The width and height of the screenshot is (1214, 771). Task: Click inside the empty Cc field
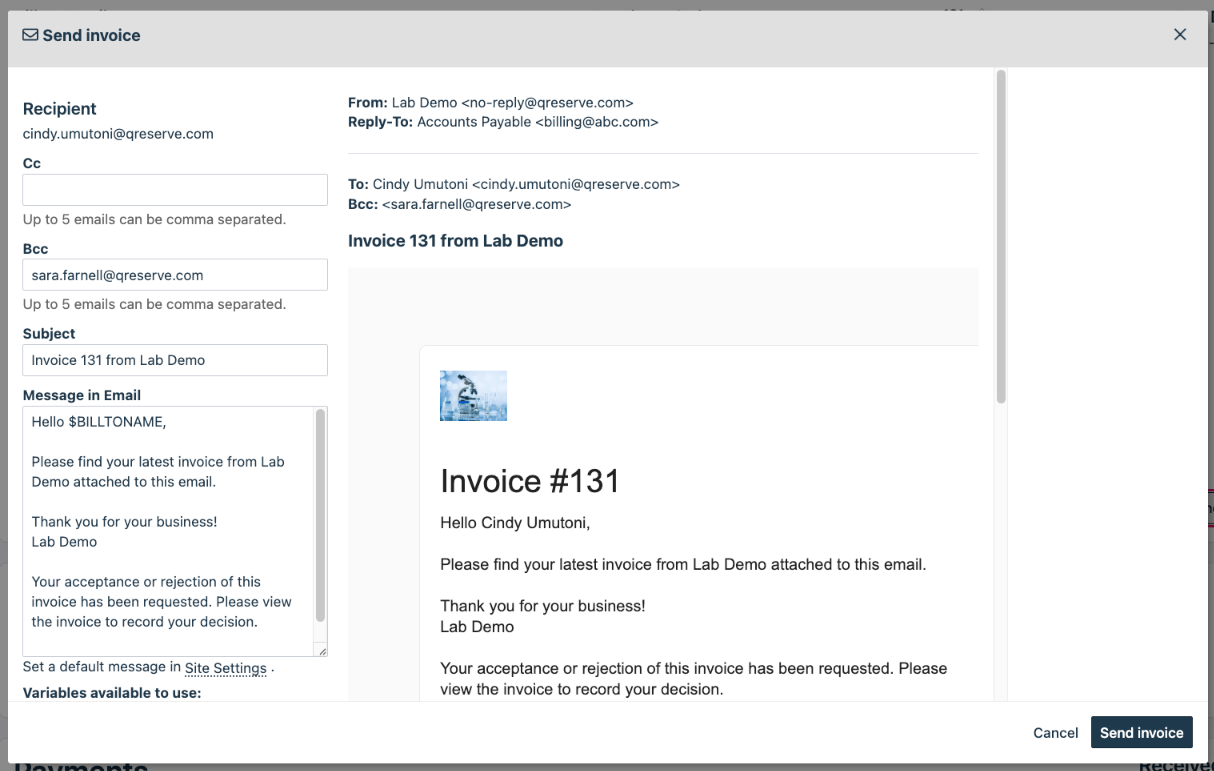click(x=174, y=189)
